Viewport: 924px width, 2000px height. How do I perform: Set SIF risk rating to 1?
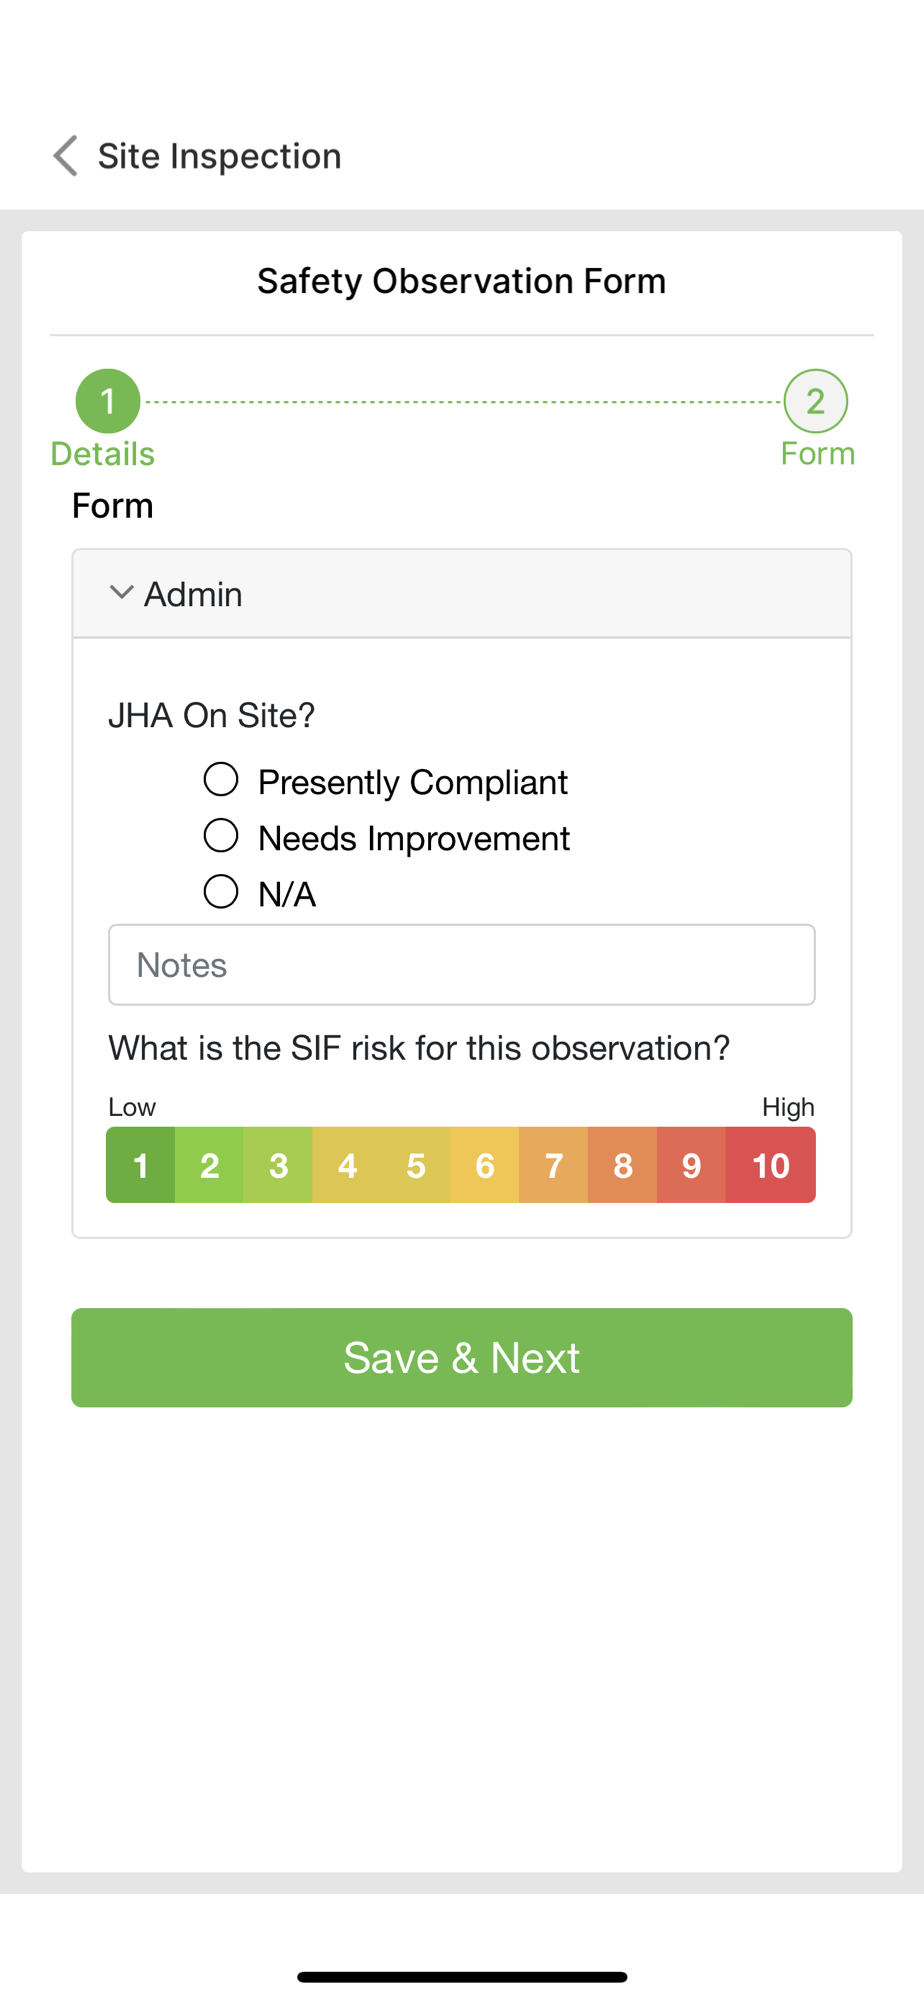pyautogui.click(x=141, y=1165)
